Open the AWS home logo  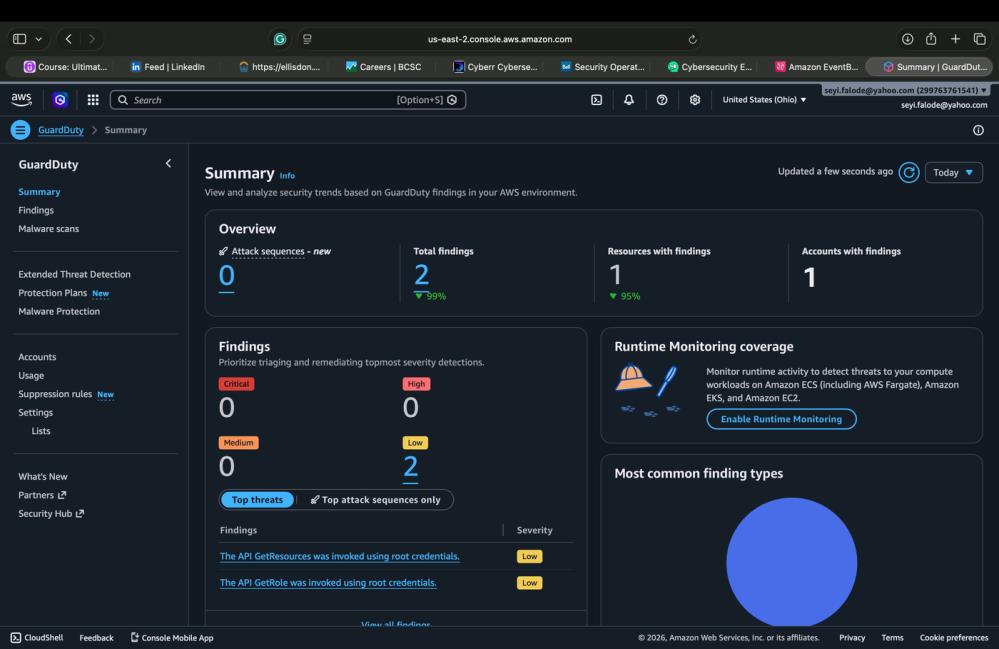[x=21, y=99]
